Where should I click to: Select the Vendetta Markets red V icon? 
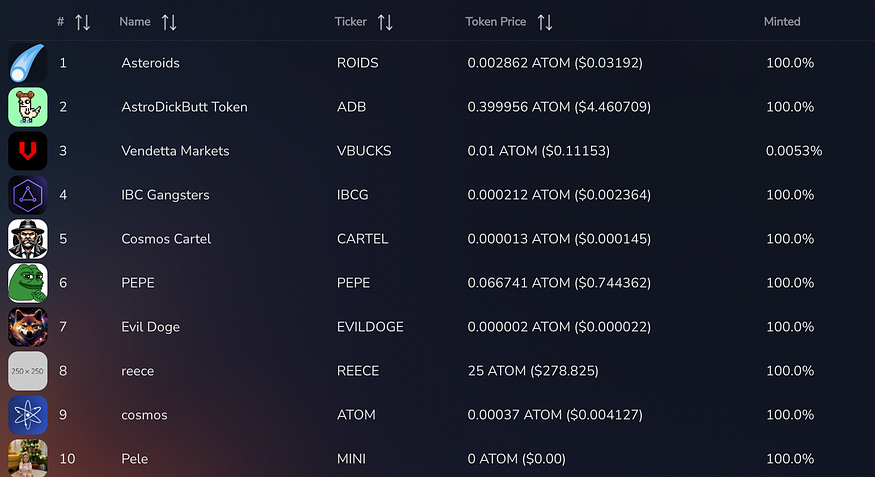pos(27,151)
